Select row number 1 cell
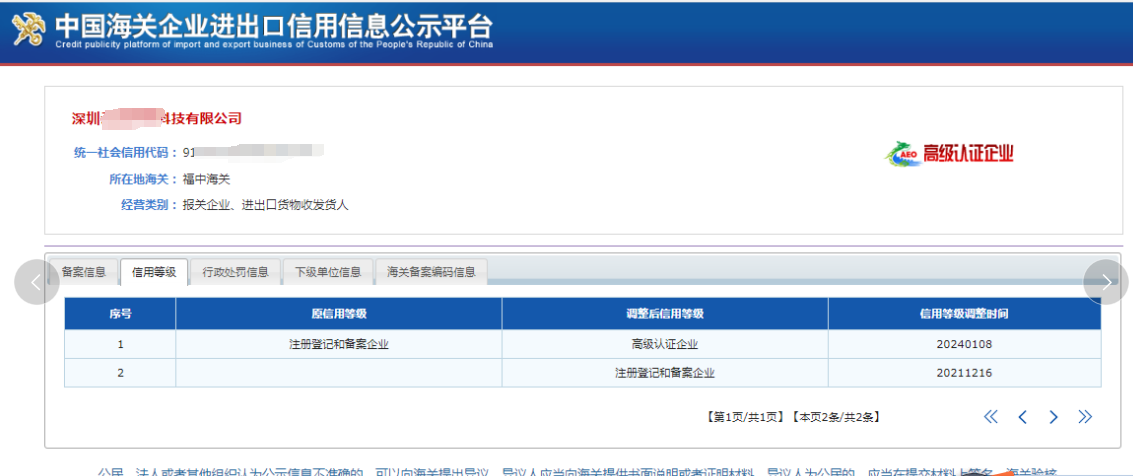 tap(120, 345)
